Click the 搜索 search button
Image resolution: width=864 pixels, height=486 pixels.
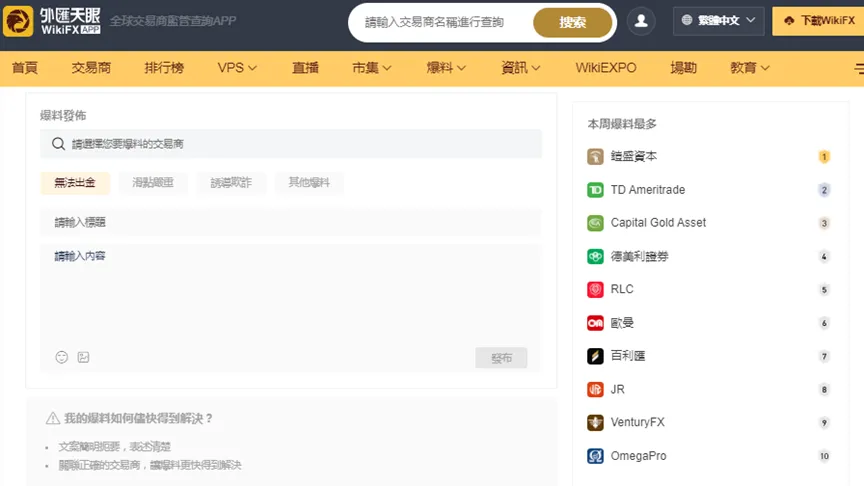[x=573, y=23]
